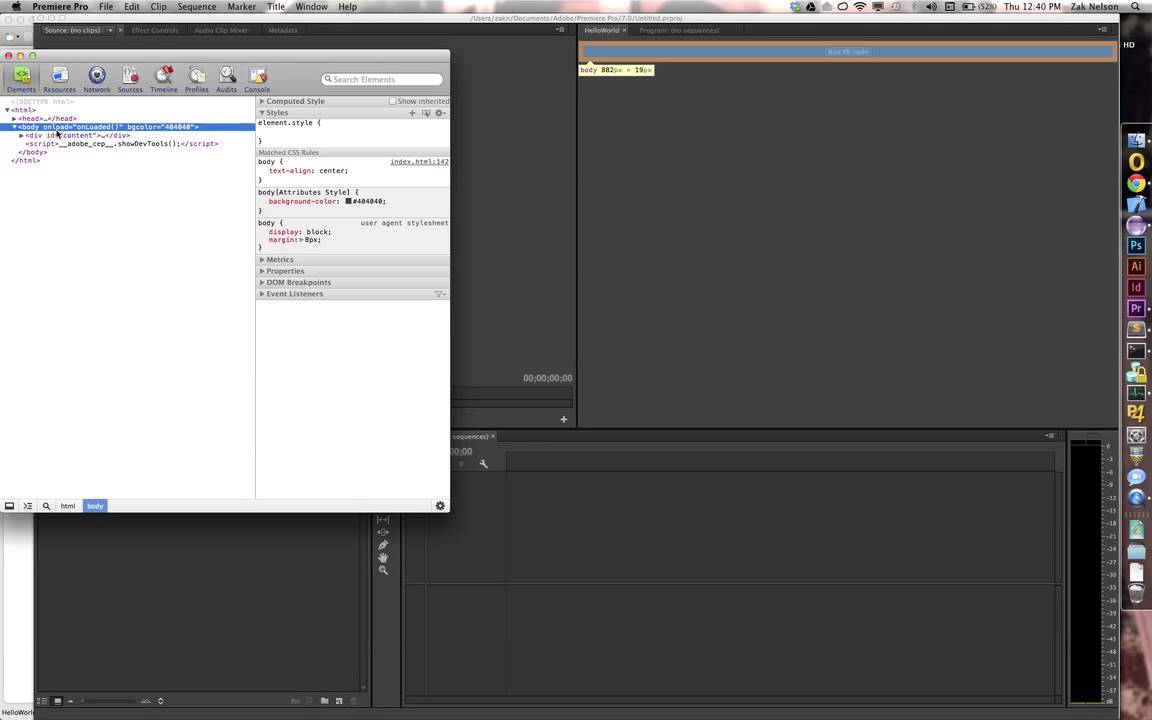Switch Project panel to list view
Viewport: 1152px width, 720px height.
coord(43,701)
